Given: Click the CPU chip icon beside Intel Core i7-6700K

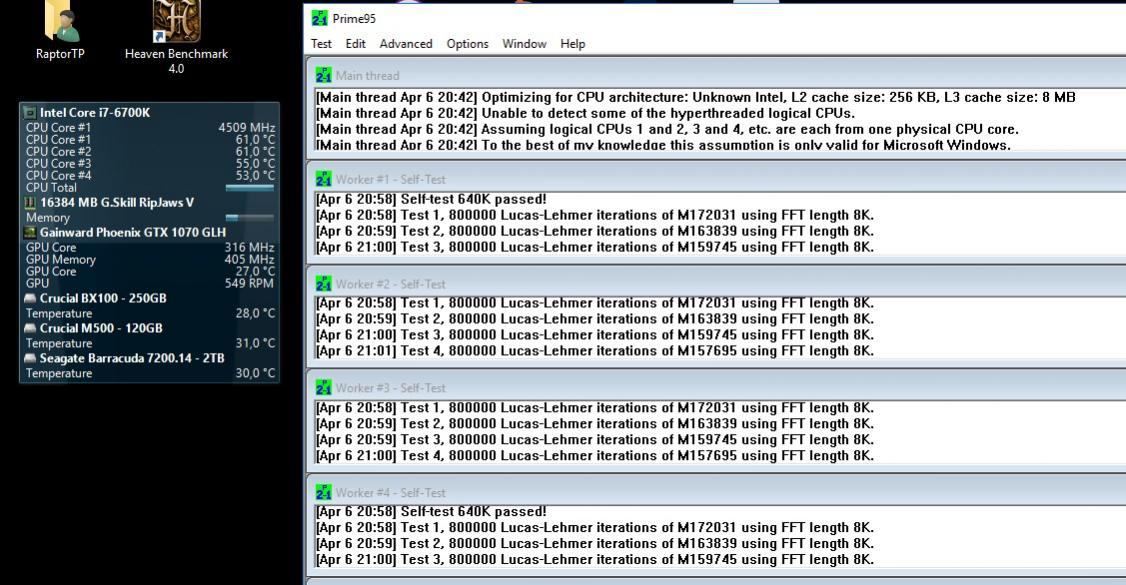Looking at the screenshot, I should [30, 113].
